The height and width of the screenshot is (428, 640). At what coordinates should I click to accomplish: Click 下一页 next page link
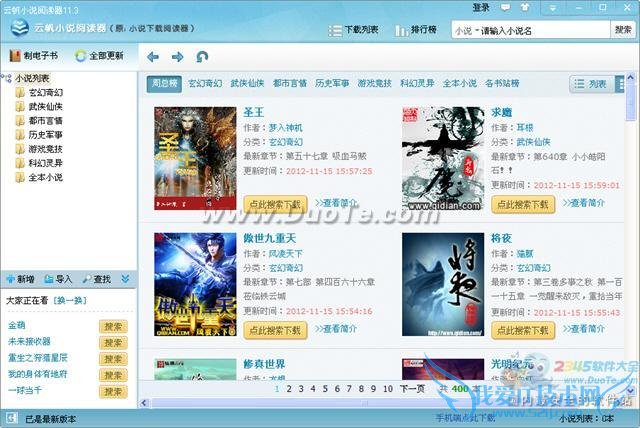click(x=411, y=389)
